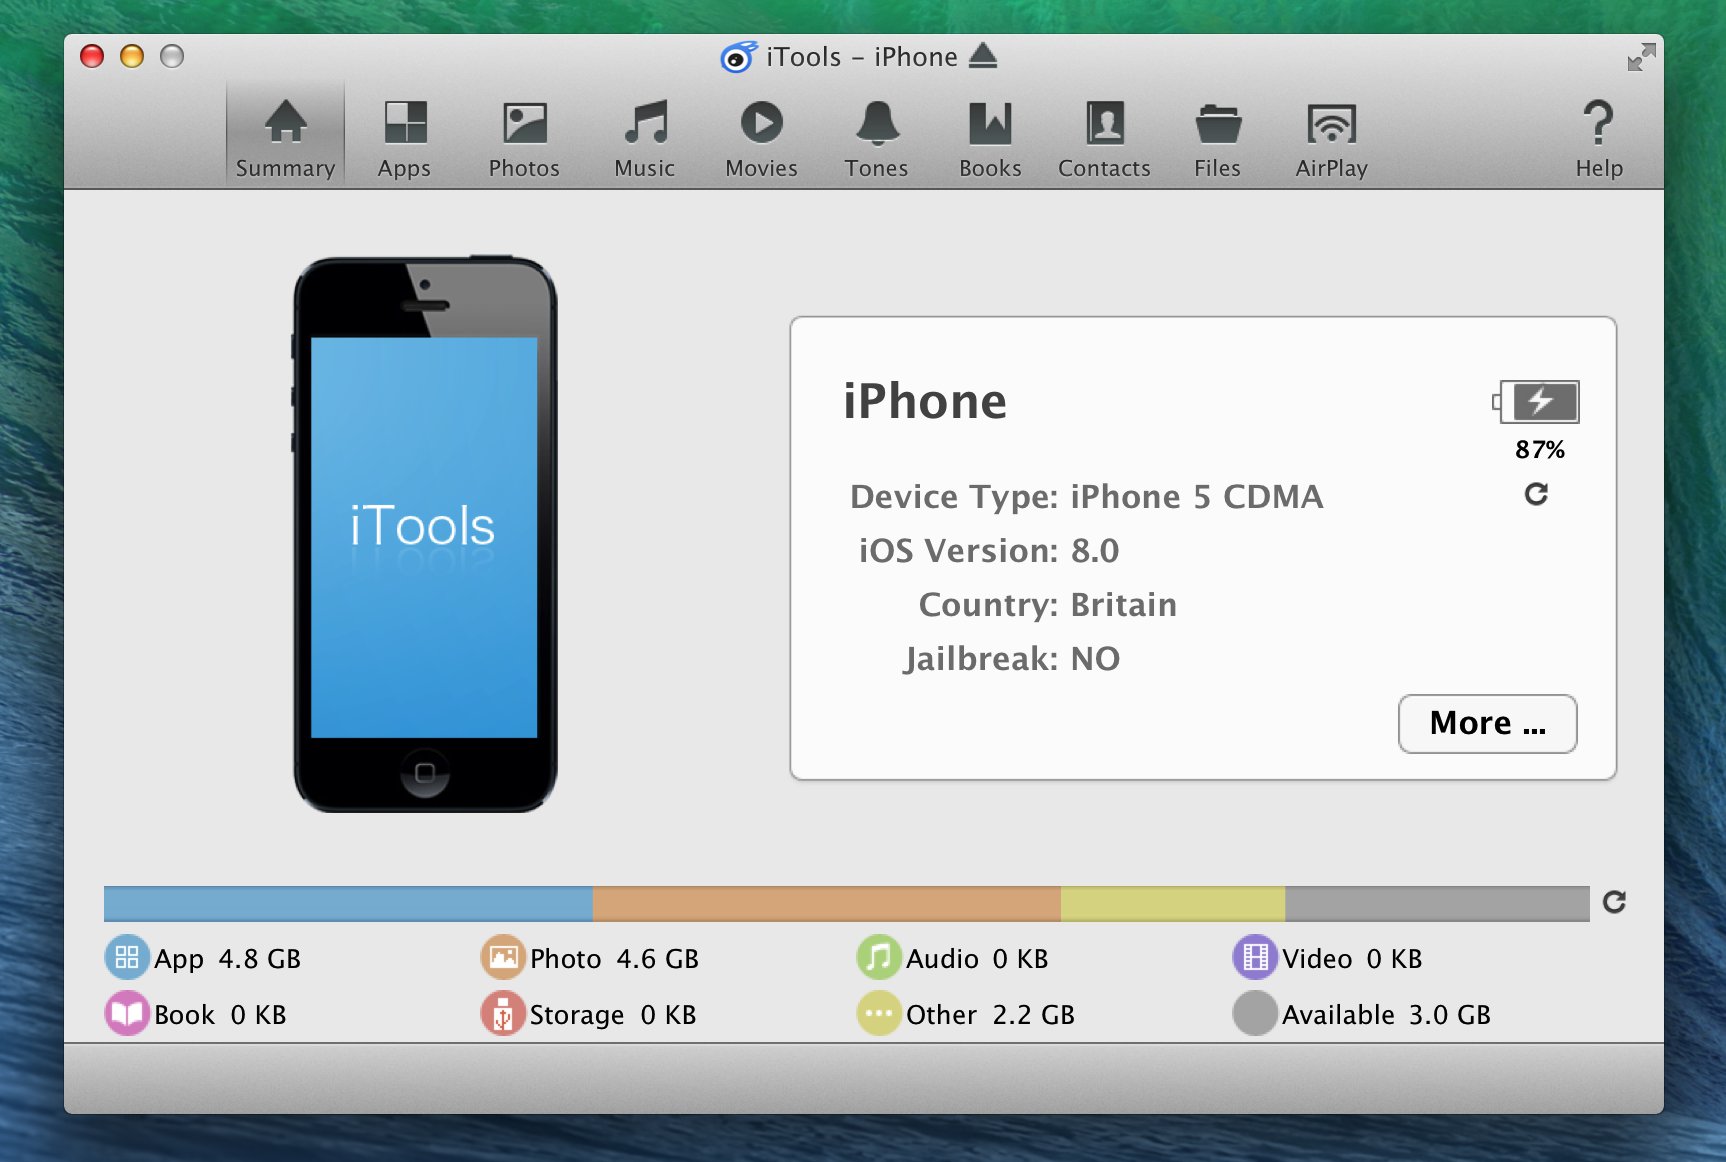Enter full screen mode

(x=1641, y=57)
